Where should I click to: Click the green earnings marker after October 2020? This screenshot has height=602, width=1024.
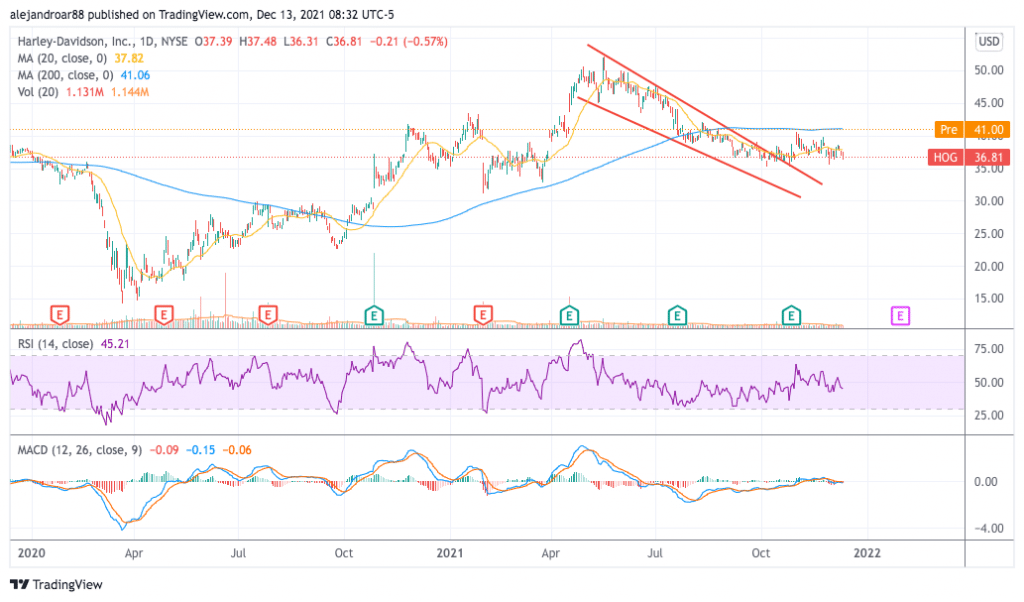point(374,316)
